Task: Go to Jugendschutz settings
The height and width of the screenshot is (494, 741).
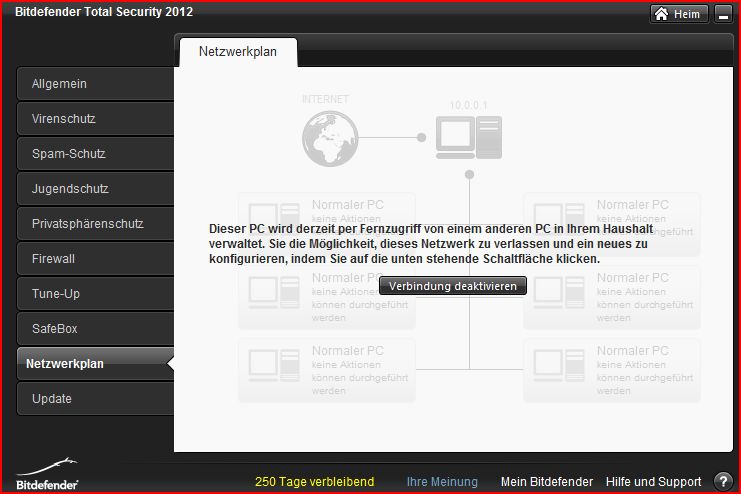Action: 96,189
